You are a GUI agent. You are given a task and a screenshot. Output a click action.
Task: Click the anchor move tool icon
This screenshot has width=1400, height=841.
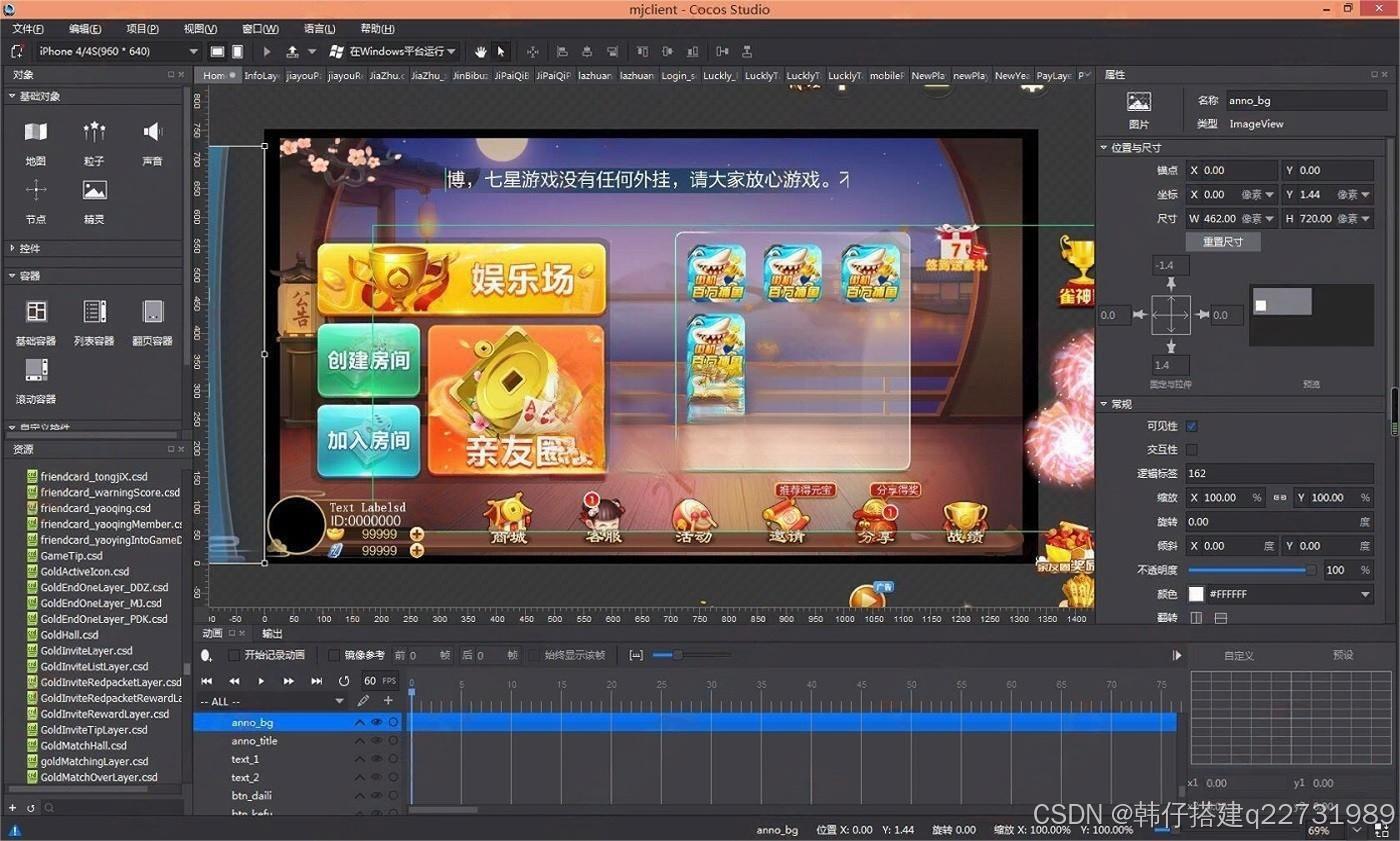tap(532, 51)
